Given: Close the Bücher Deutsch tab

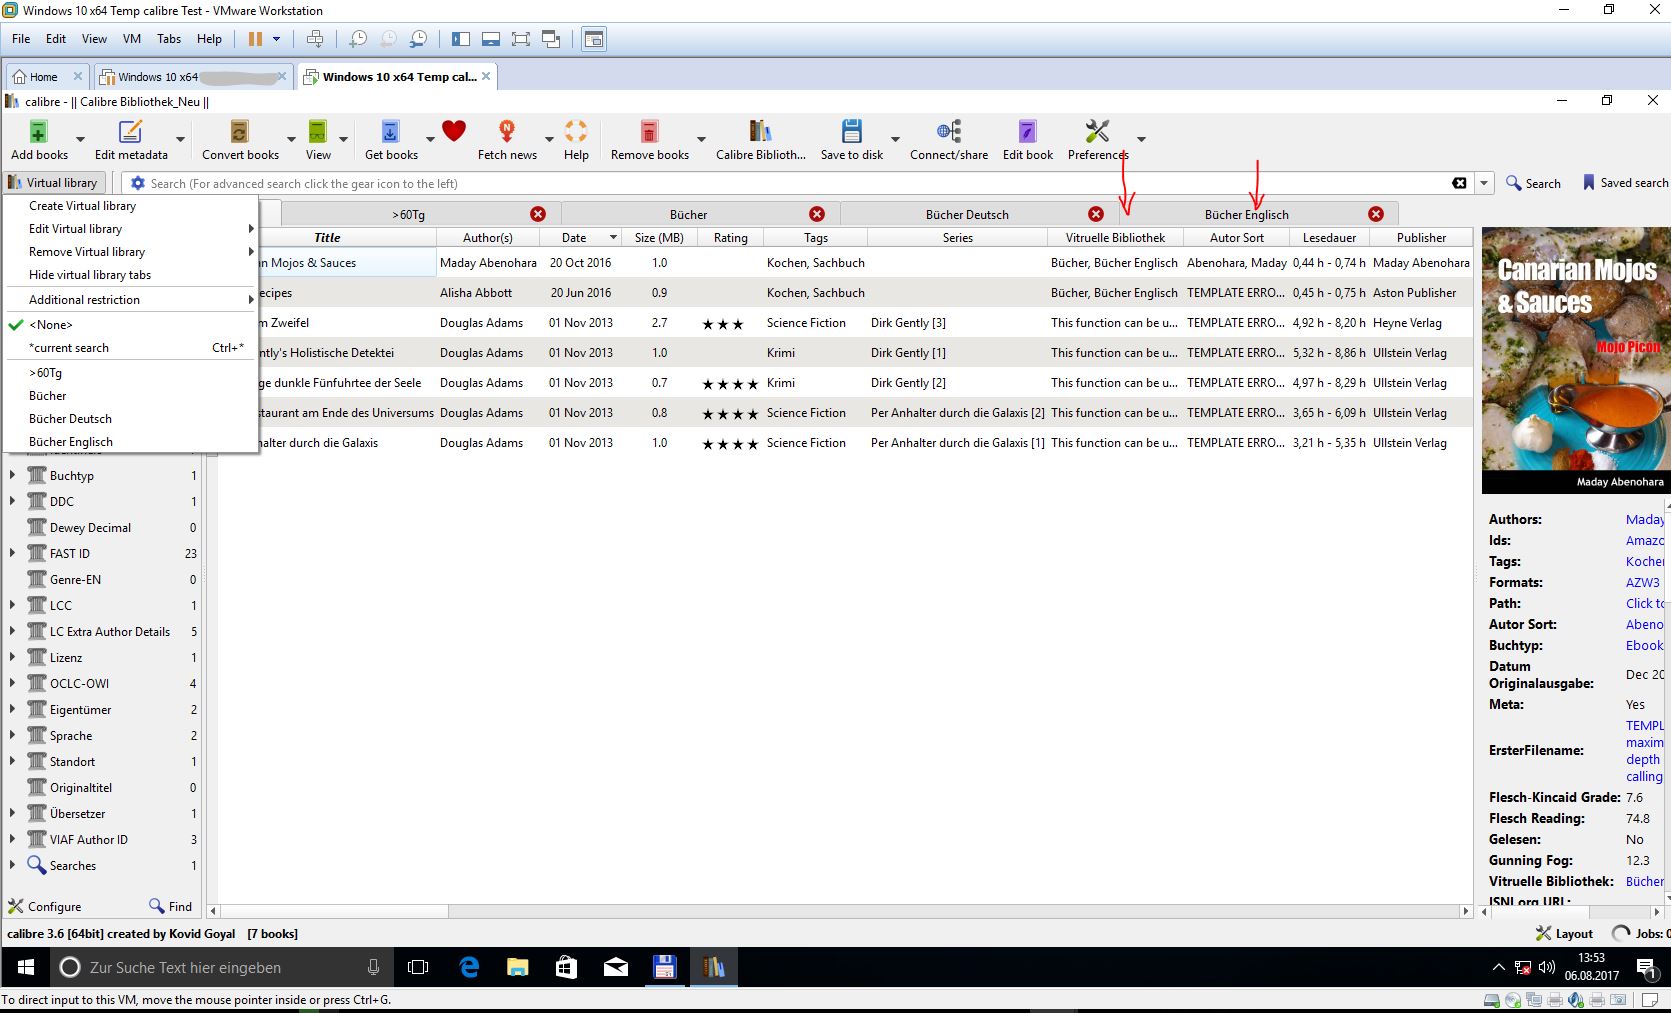Looking at the screenshot, I should (x=1096, y=214).
